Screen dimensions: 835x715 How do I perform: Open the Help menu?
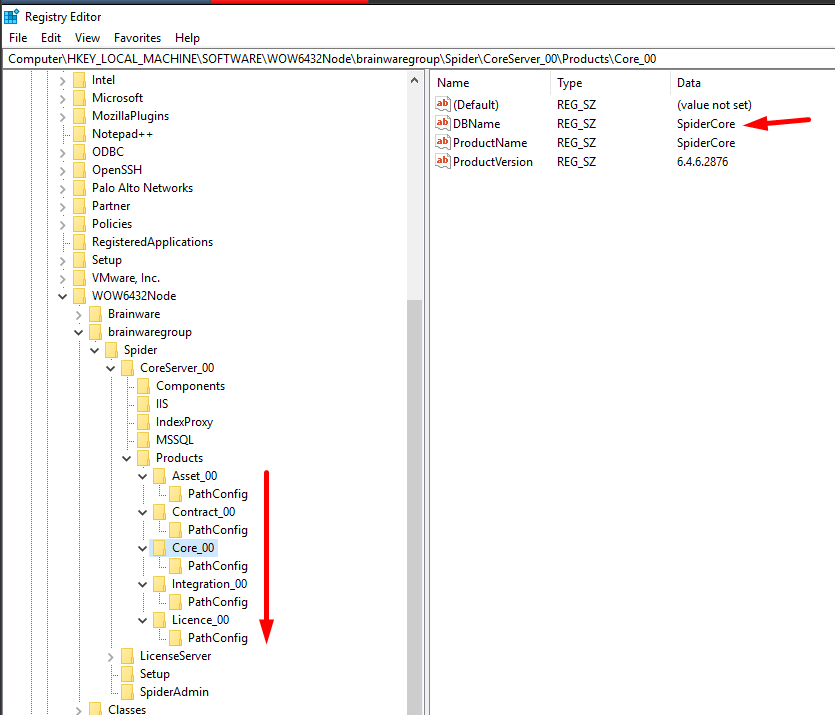coord(187,38)
